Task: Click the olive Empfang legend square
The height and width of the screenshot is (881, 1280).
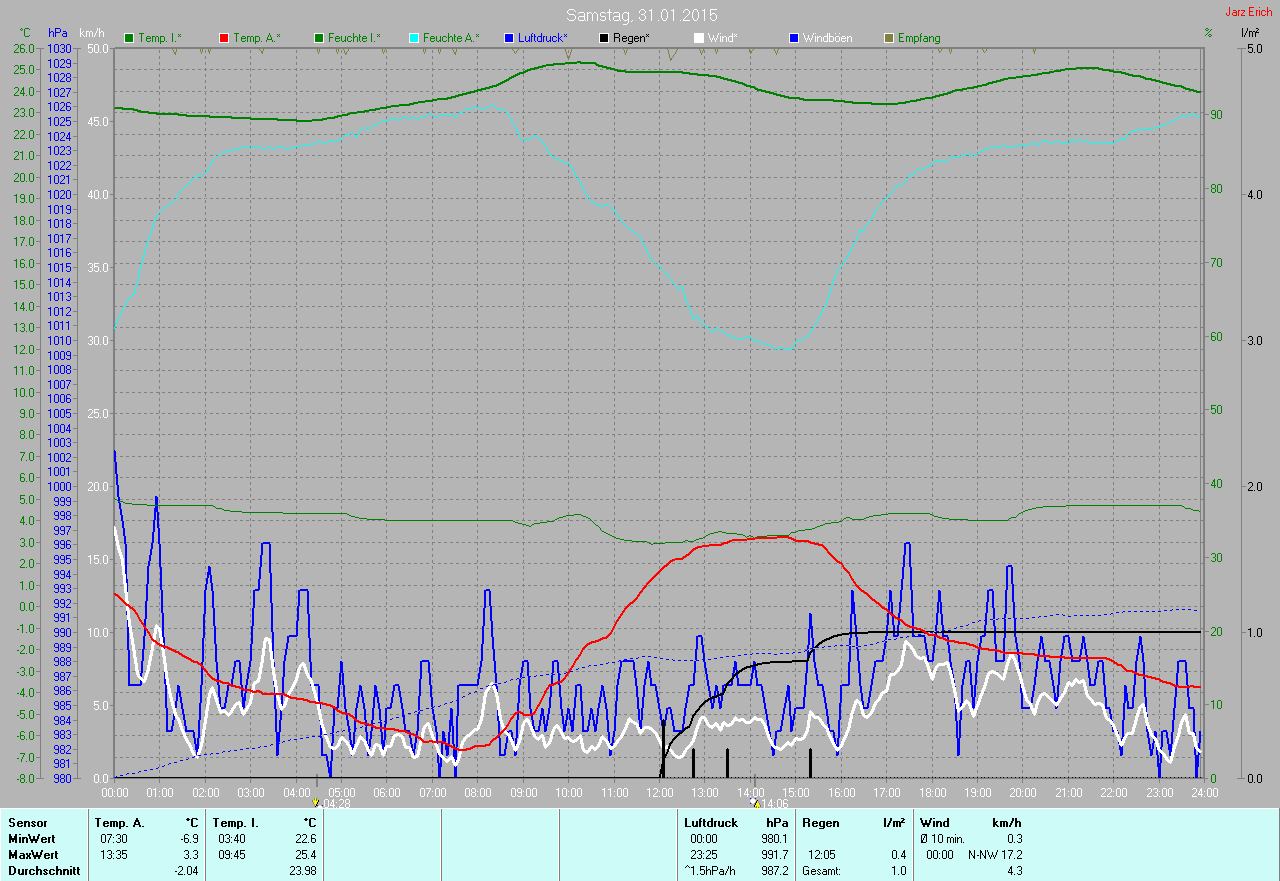Action: [x=889, y=38]
